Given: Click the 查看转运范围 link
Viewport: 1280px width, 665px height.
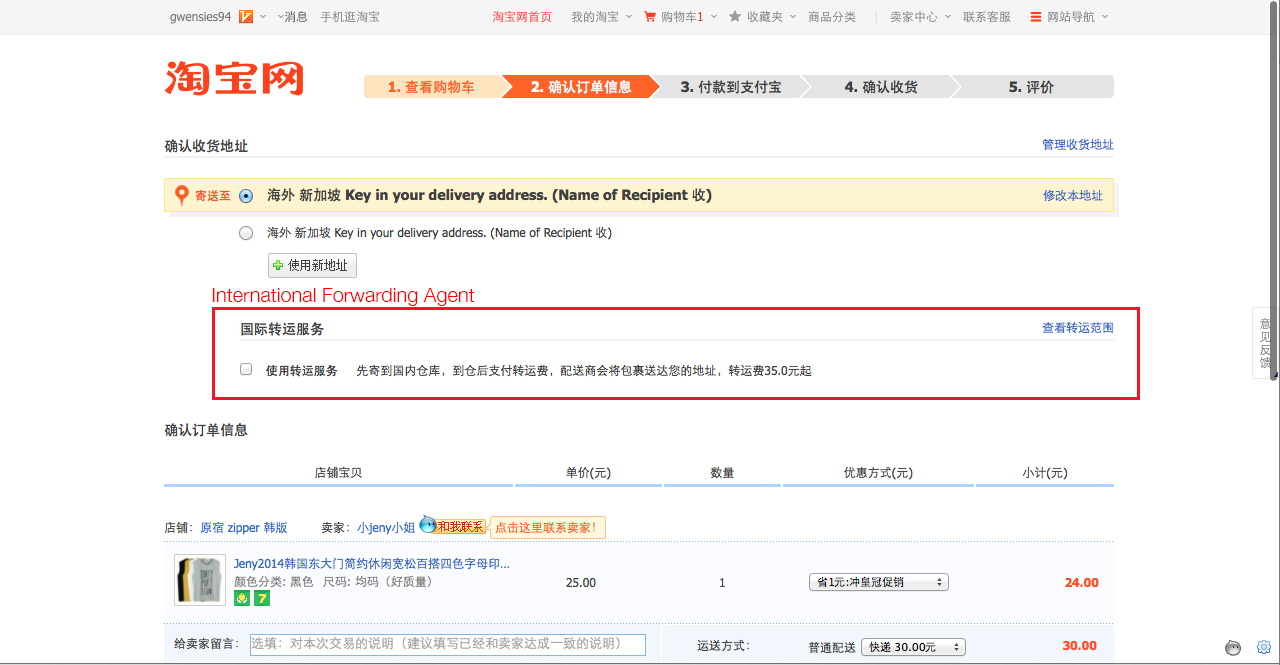Looking at the screenshot, I should pos(1078,328).
